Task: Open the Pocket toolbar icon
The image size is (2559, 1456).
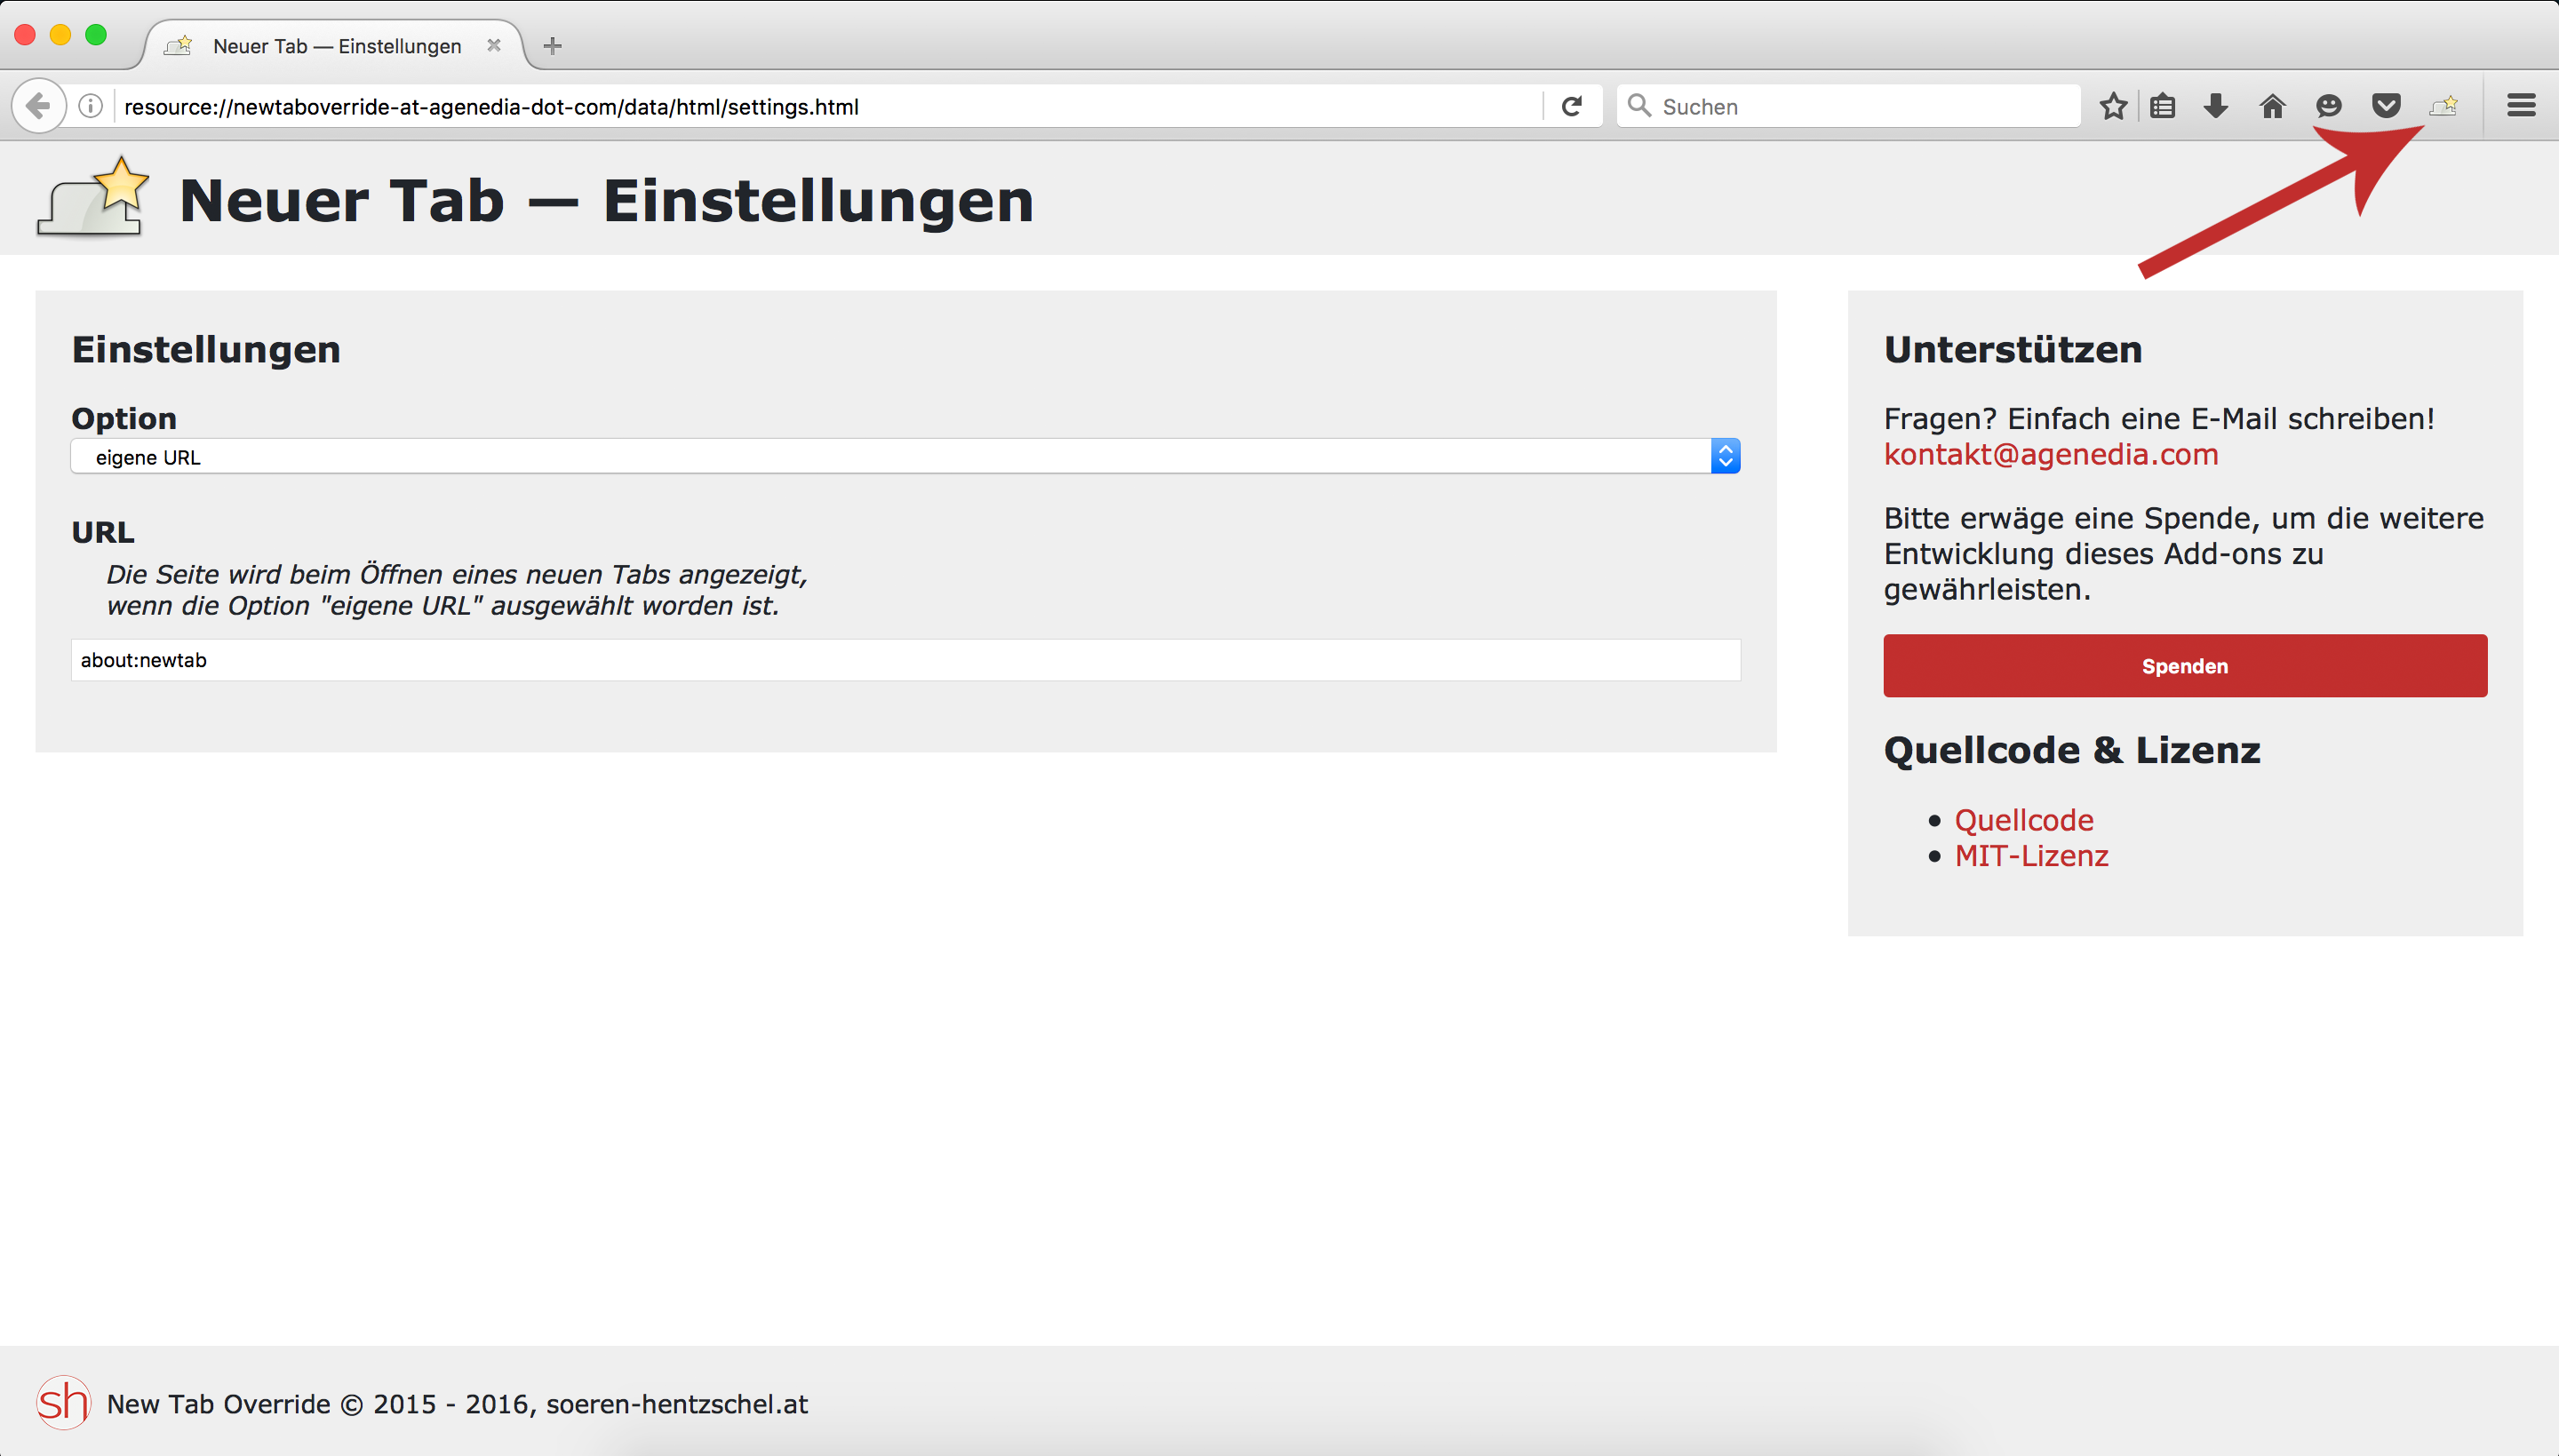Action: 2386,106
